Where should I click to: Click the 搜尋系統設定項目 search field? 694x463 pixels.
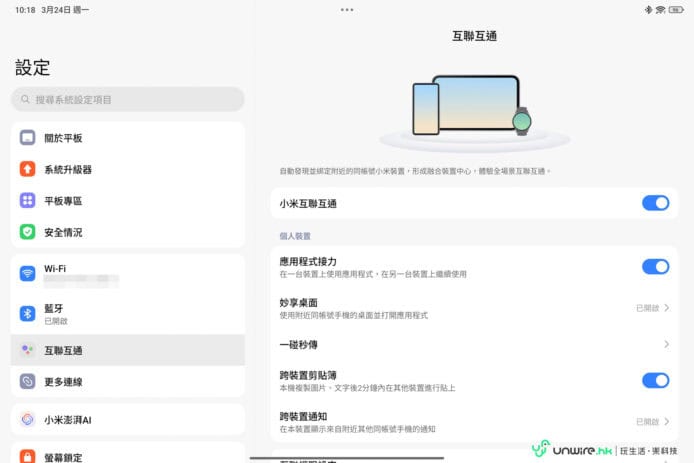point(128,99)
